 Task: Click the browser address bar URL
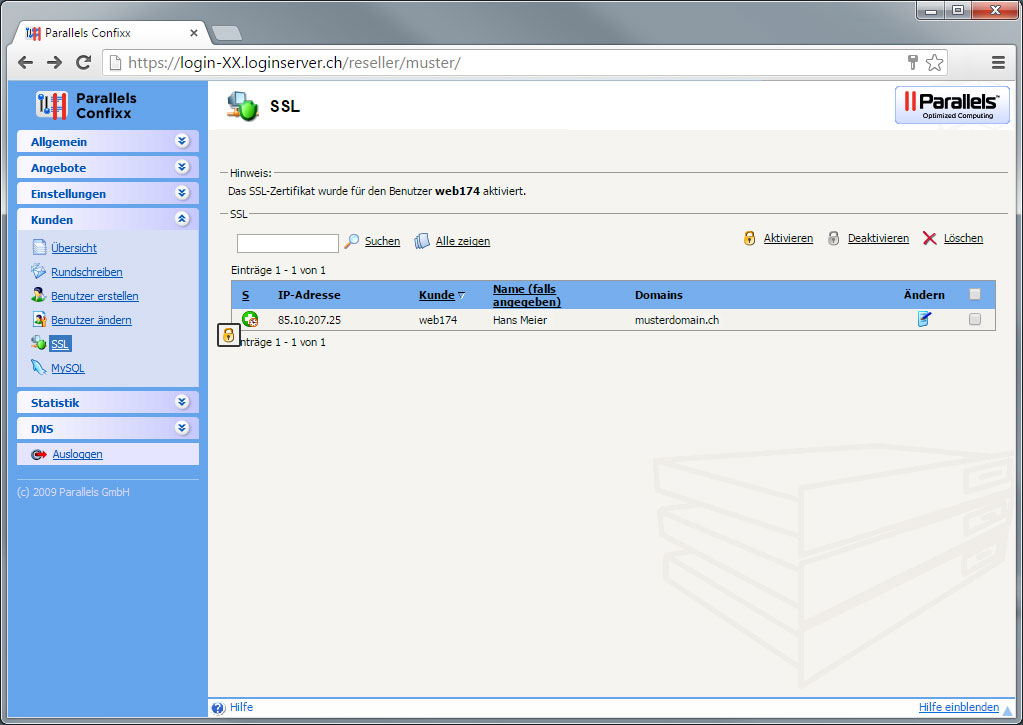pos(294,63)
